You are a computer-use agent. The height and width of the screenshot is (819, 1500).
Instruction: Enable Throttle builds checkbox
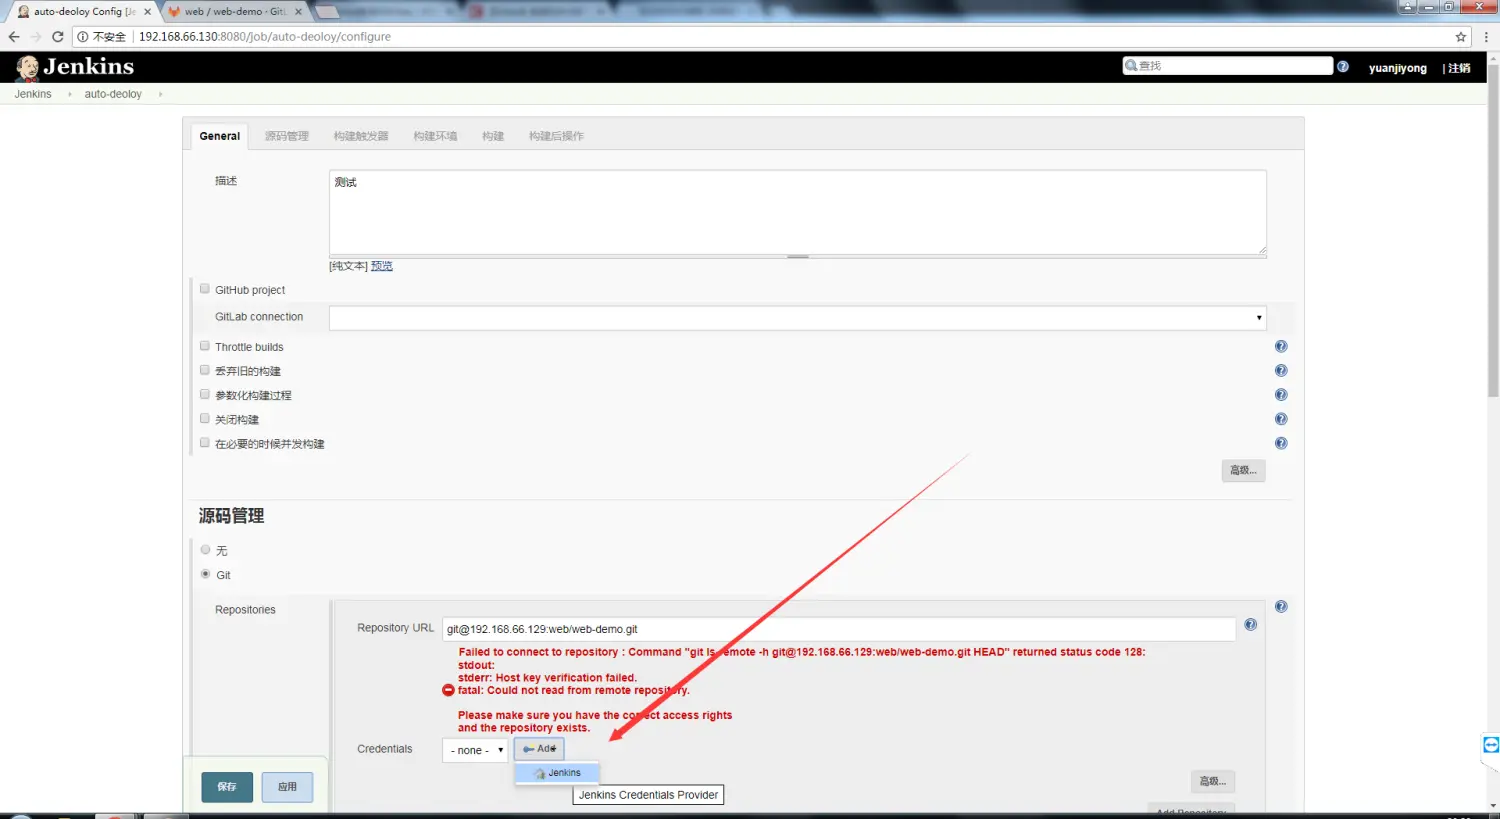pos(205,346)
